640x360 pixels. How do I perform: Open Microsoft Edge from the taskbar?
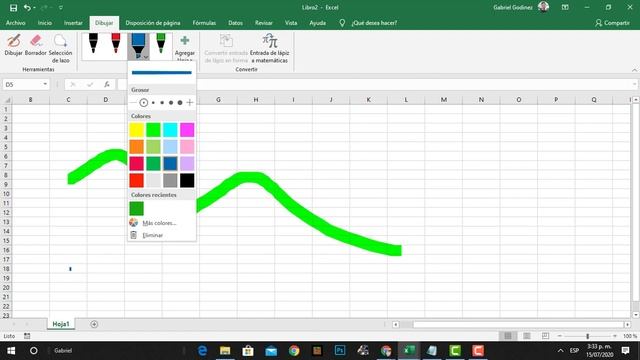(202, 351)
